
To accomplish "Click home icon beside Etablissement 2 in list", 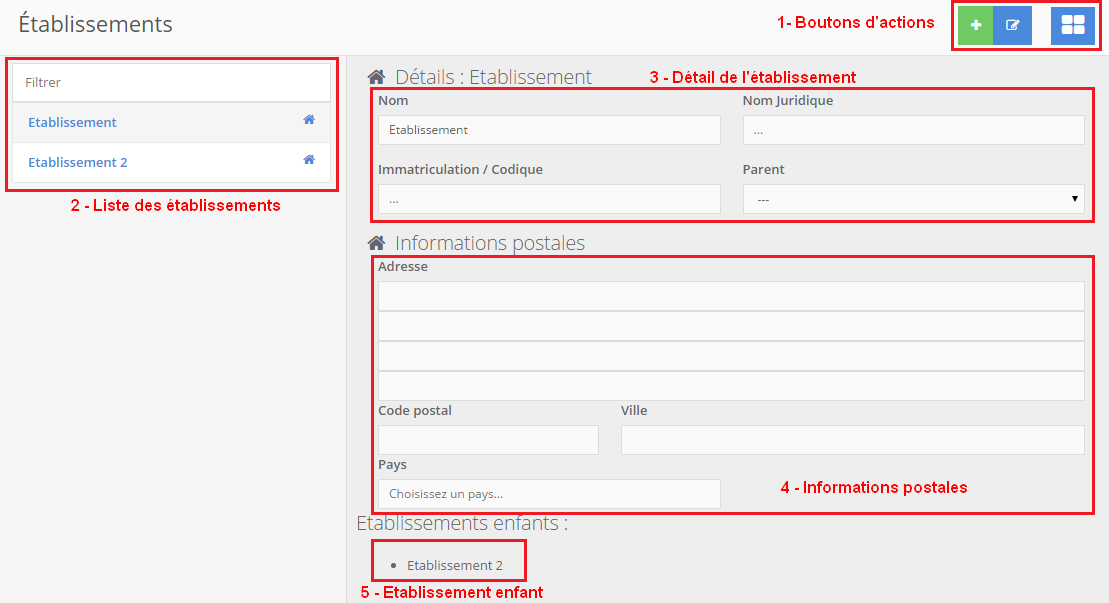I will [x=309, y=160].
